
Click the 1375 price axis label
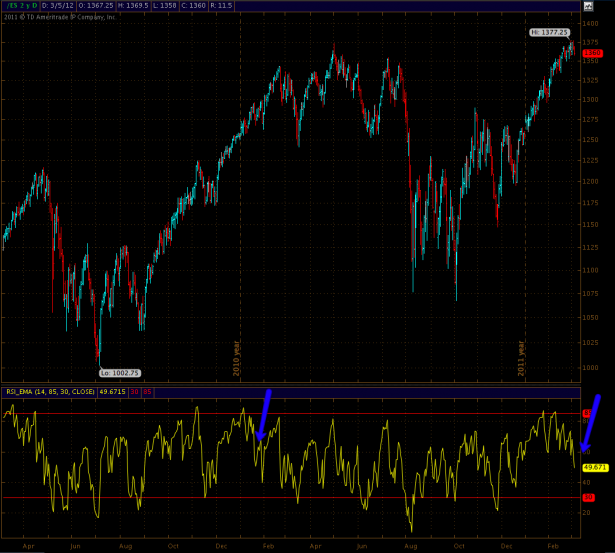pos(591,42)
